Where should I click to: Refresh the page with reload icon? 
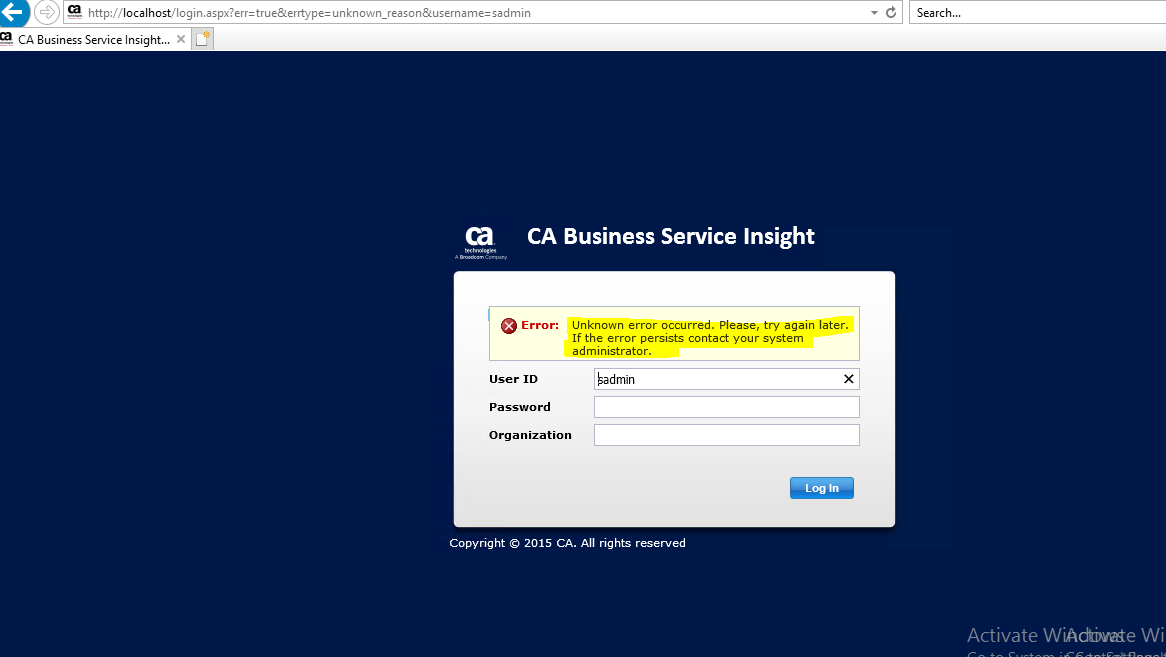pyautogui.click(x=891, y=13)
